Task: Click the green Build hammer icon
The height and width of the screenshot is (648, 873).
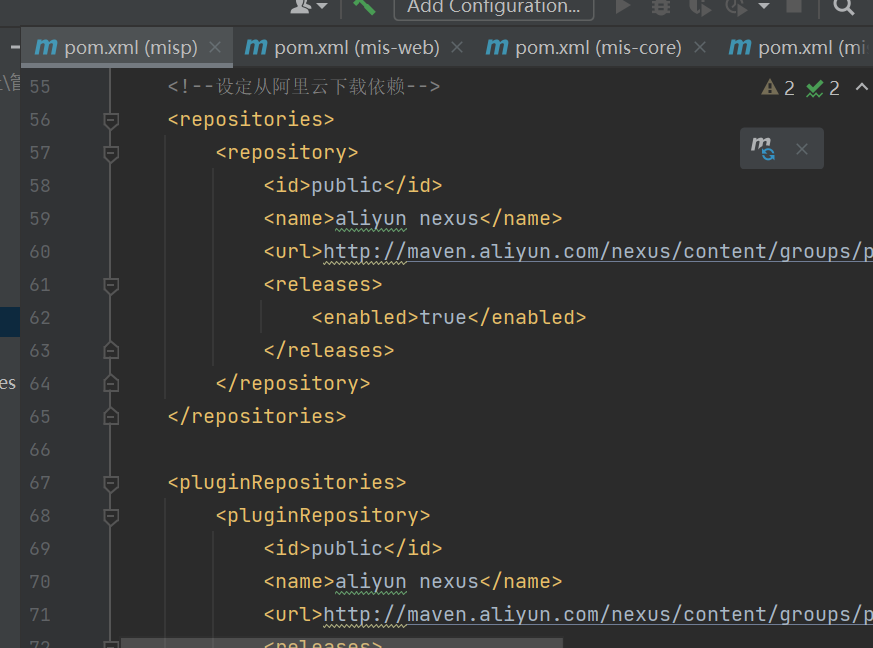Action: point(364,6)
